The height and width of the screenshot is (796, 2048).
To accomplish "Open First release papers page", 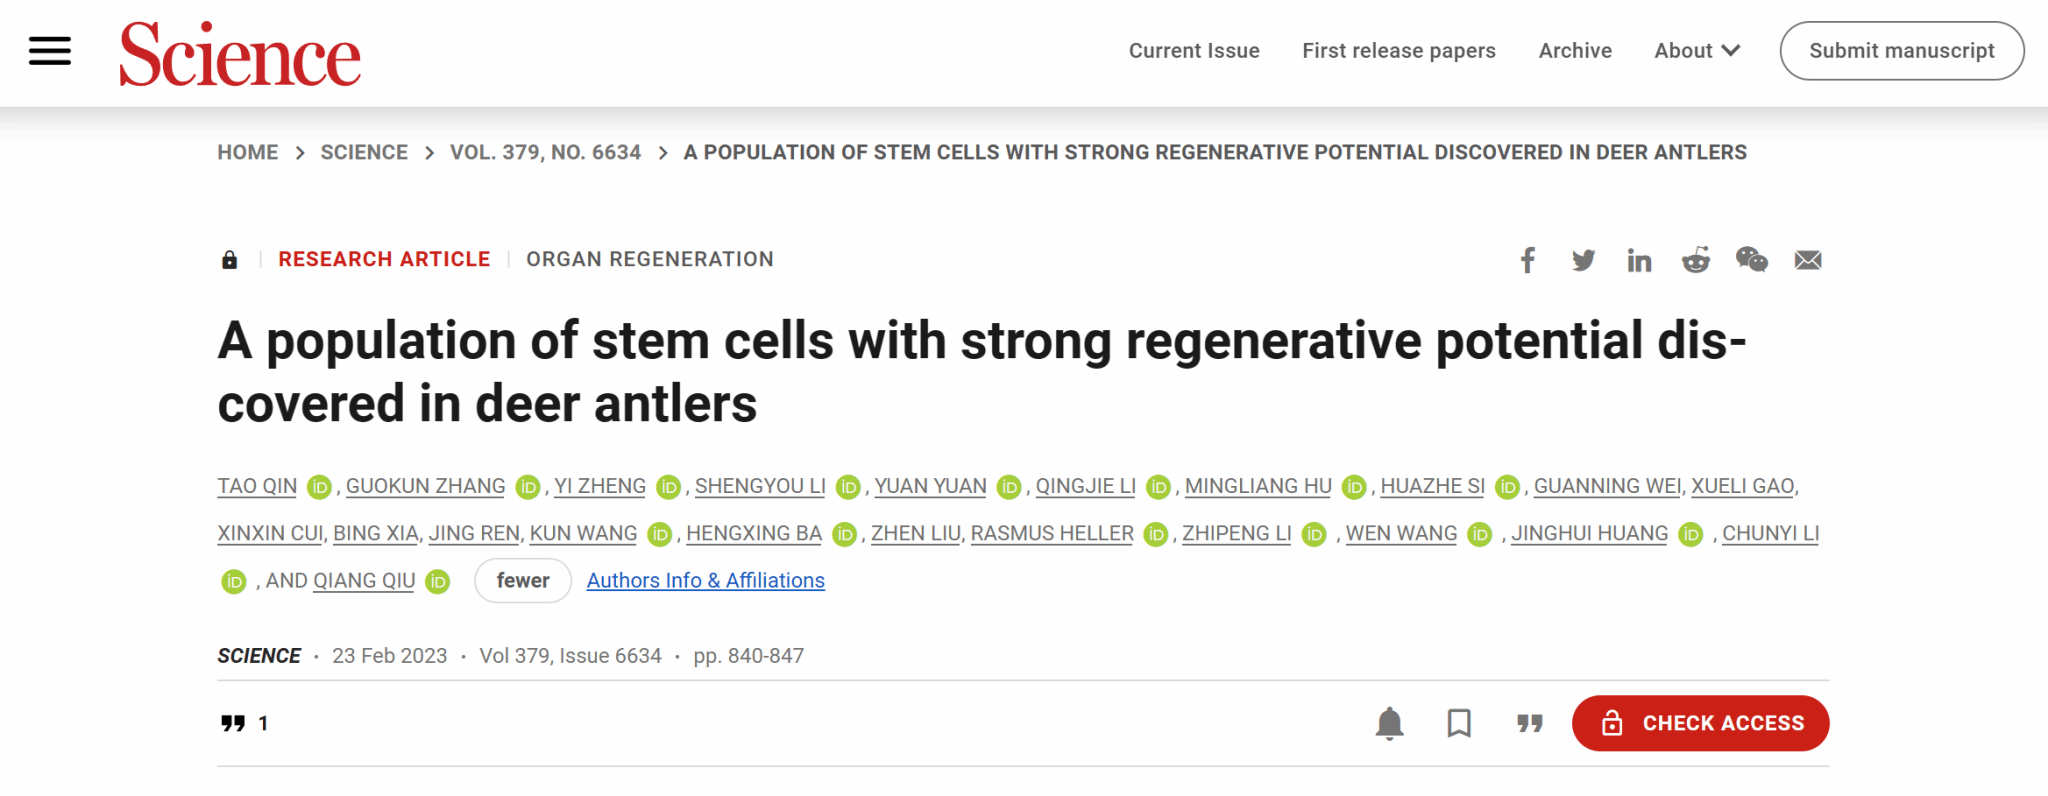I will pos(1398,51).
